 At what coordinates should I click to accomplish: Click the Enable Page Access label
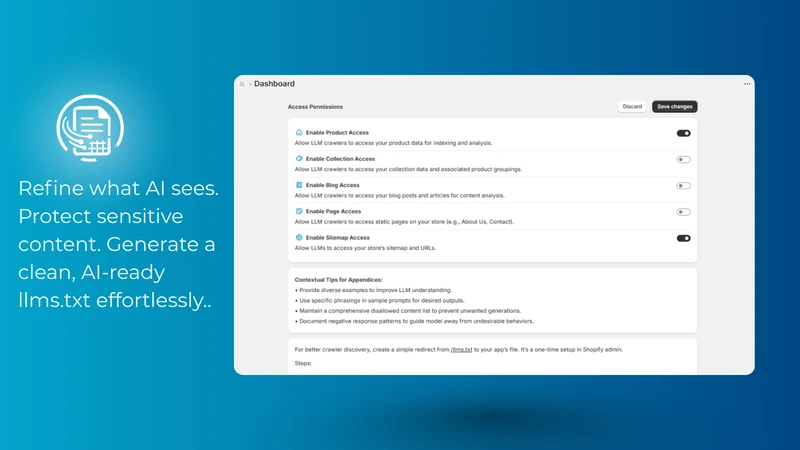333,211
